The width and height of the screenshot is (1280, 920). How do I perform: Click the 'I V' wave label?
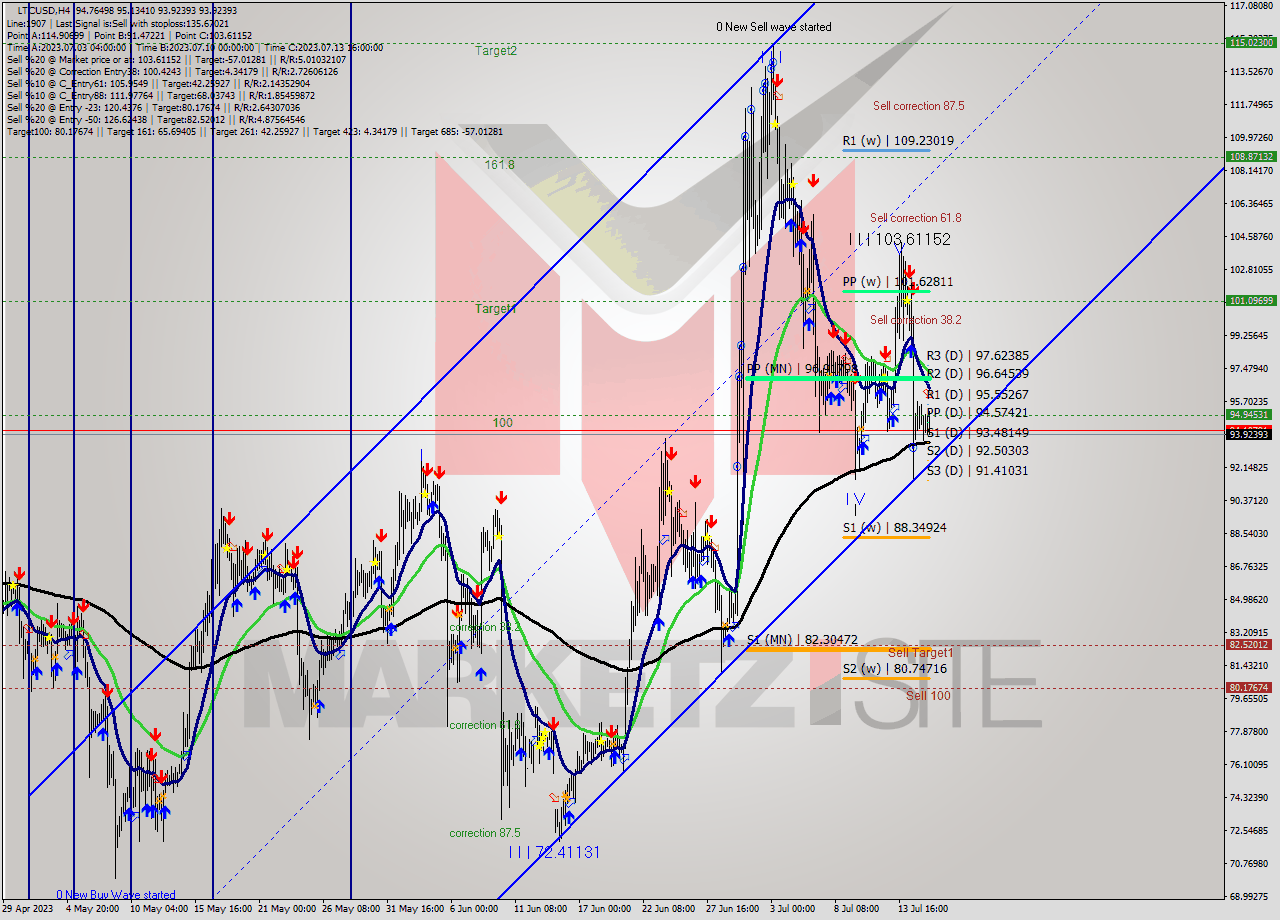click(x=856, y=499)
